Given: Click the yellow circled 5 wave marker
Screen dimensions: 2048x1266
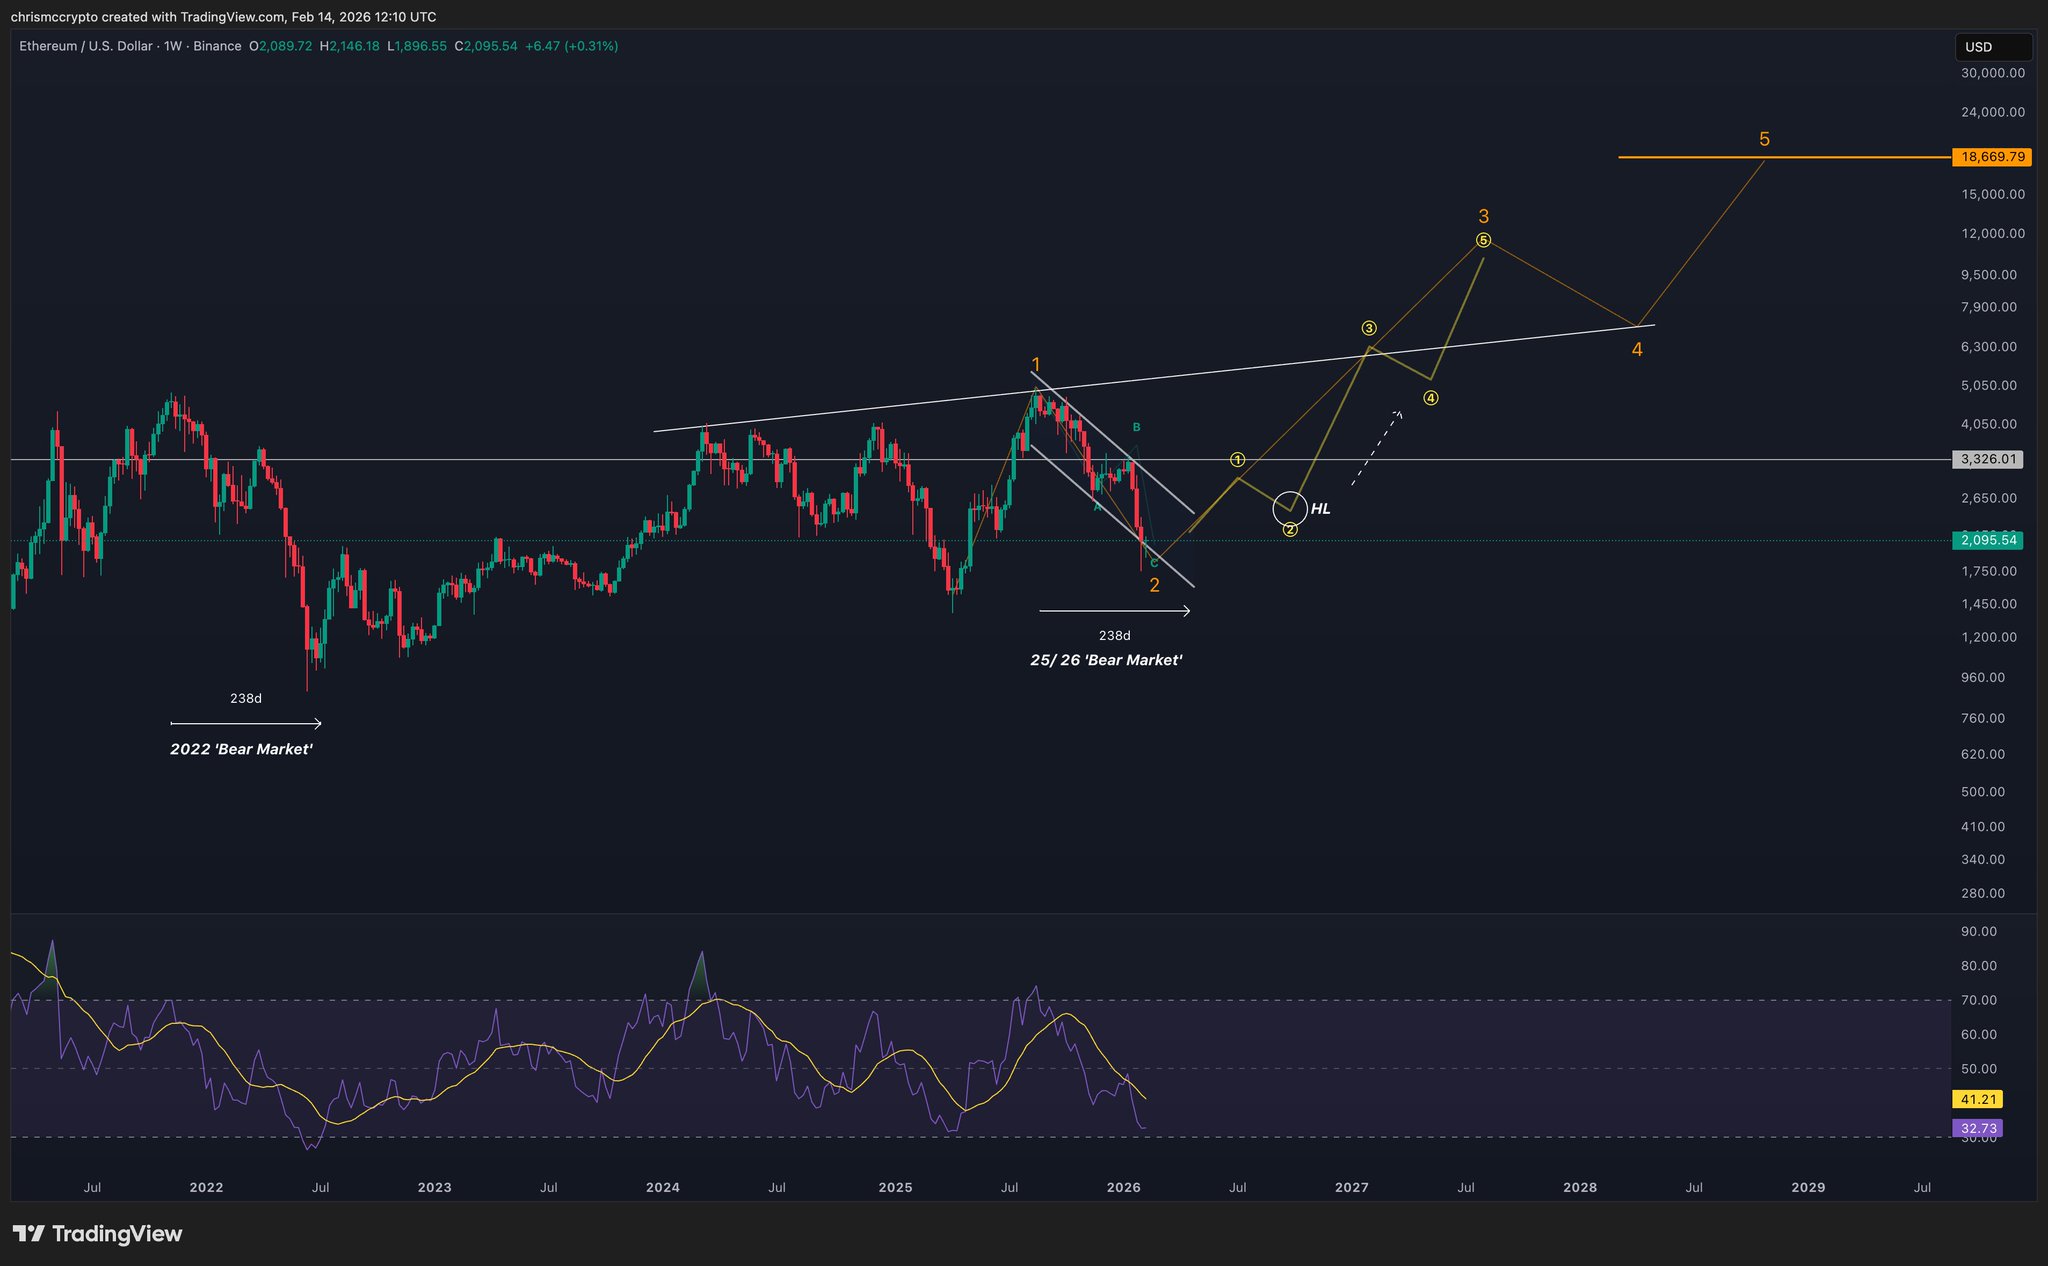Looking at the screenshot, I should 1483,240.
